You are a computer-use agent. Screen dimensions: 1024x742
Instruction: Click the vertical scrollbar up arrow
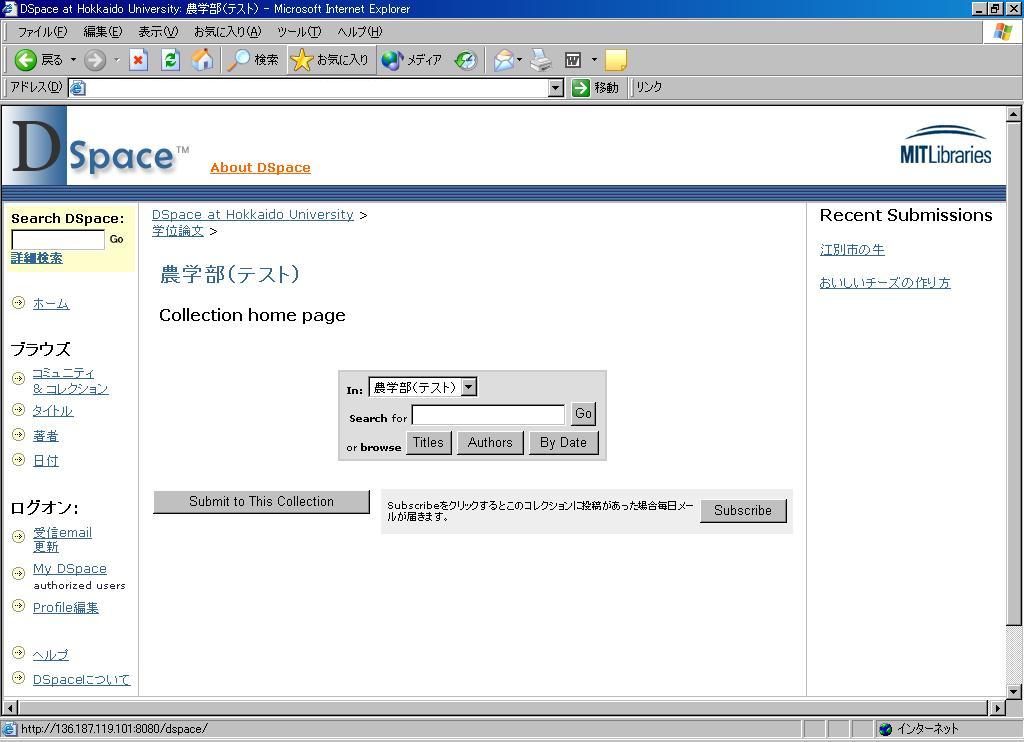[1014, 114]
